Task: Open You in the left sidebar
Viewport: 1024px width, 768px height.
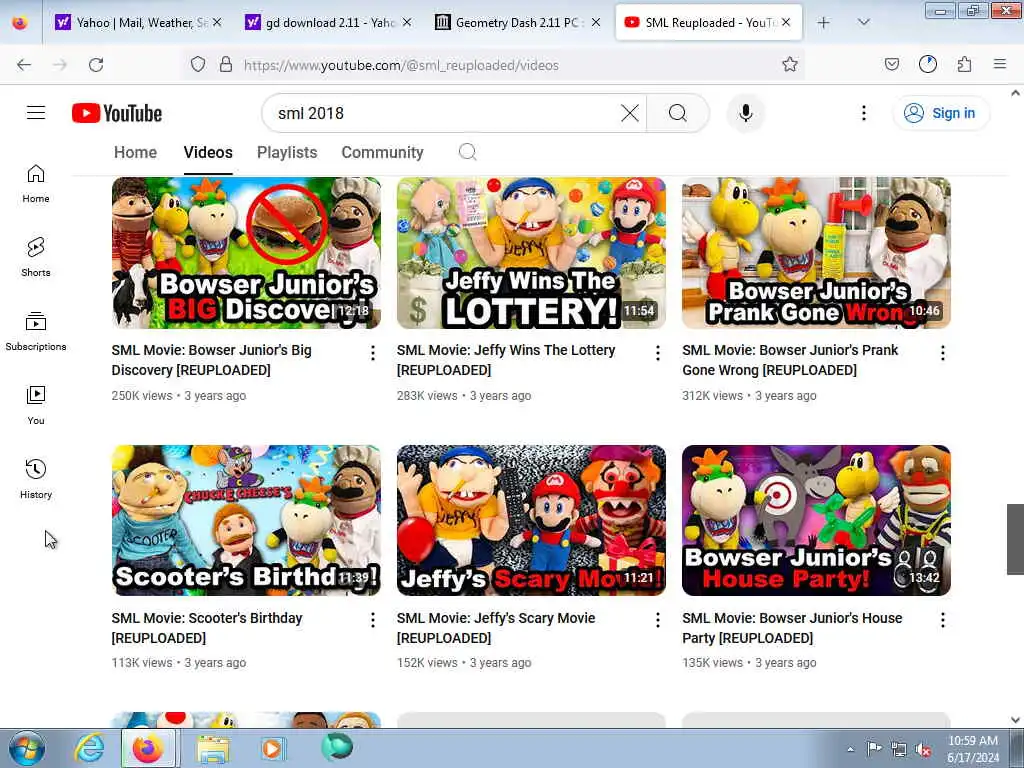Action: pyautogui.click(x=36, y=406)
